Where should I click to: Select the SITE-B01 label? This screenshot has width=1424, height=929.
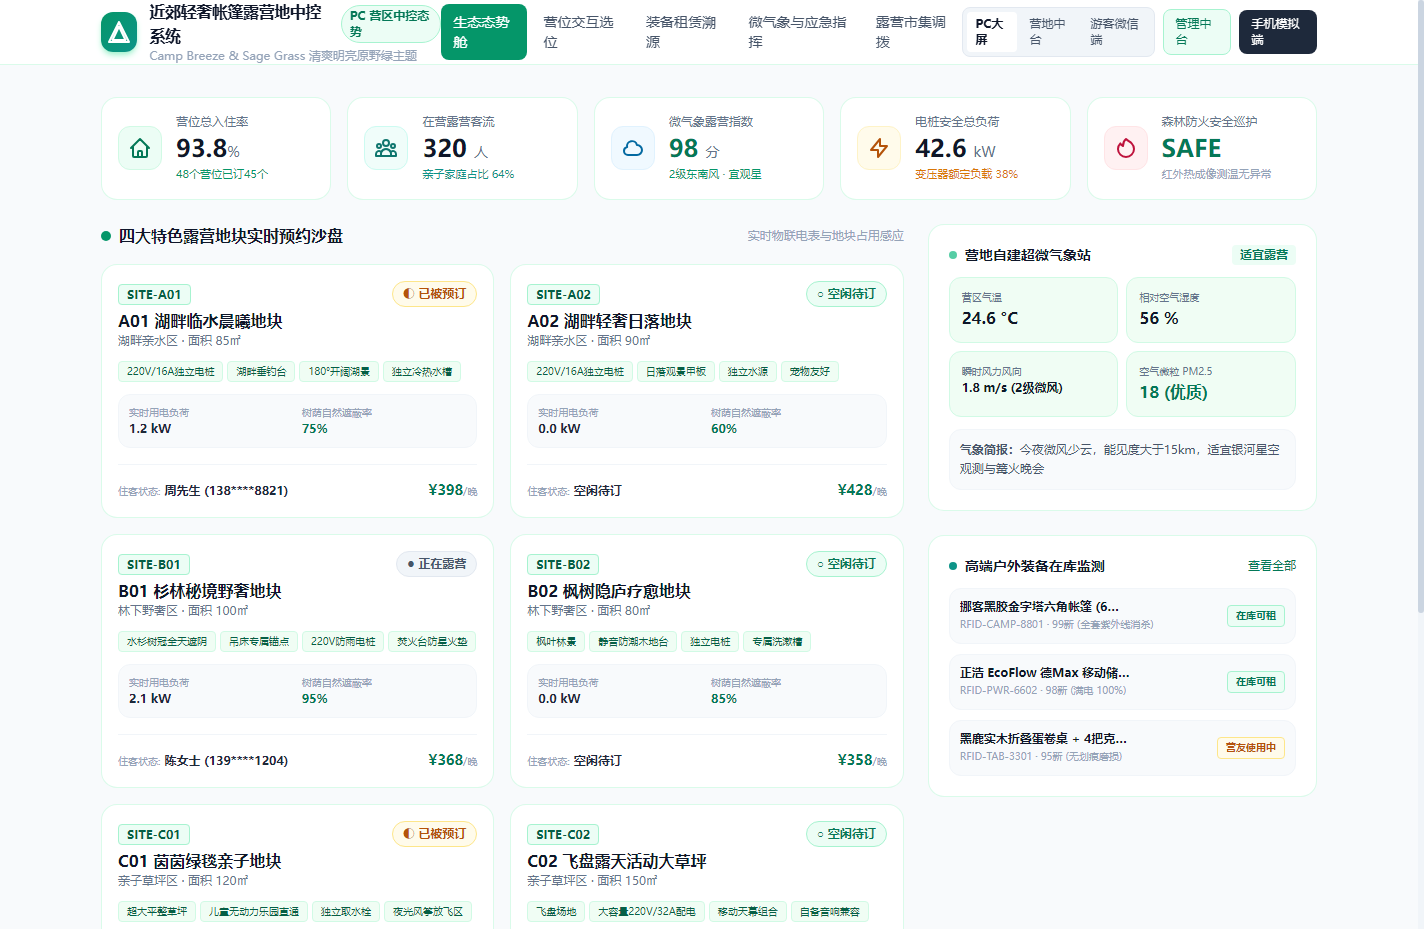click(x=154, y=565)
